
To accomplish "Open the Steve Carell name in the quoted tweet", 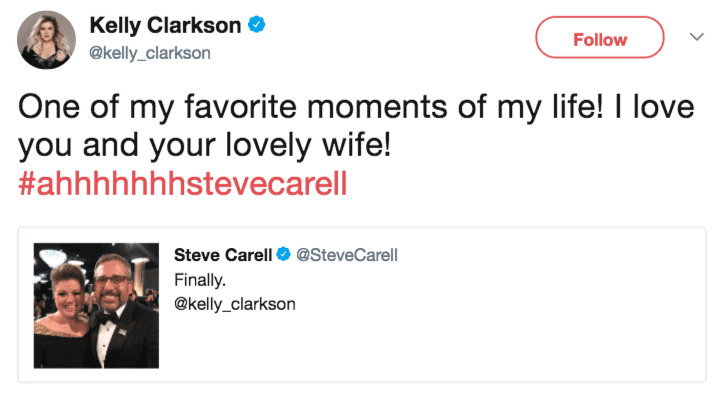I will pos(223,255).
